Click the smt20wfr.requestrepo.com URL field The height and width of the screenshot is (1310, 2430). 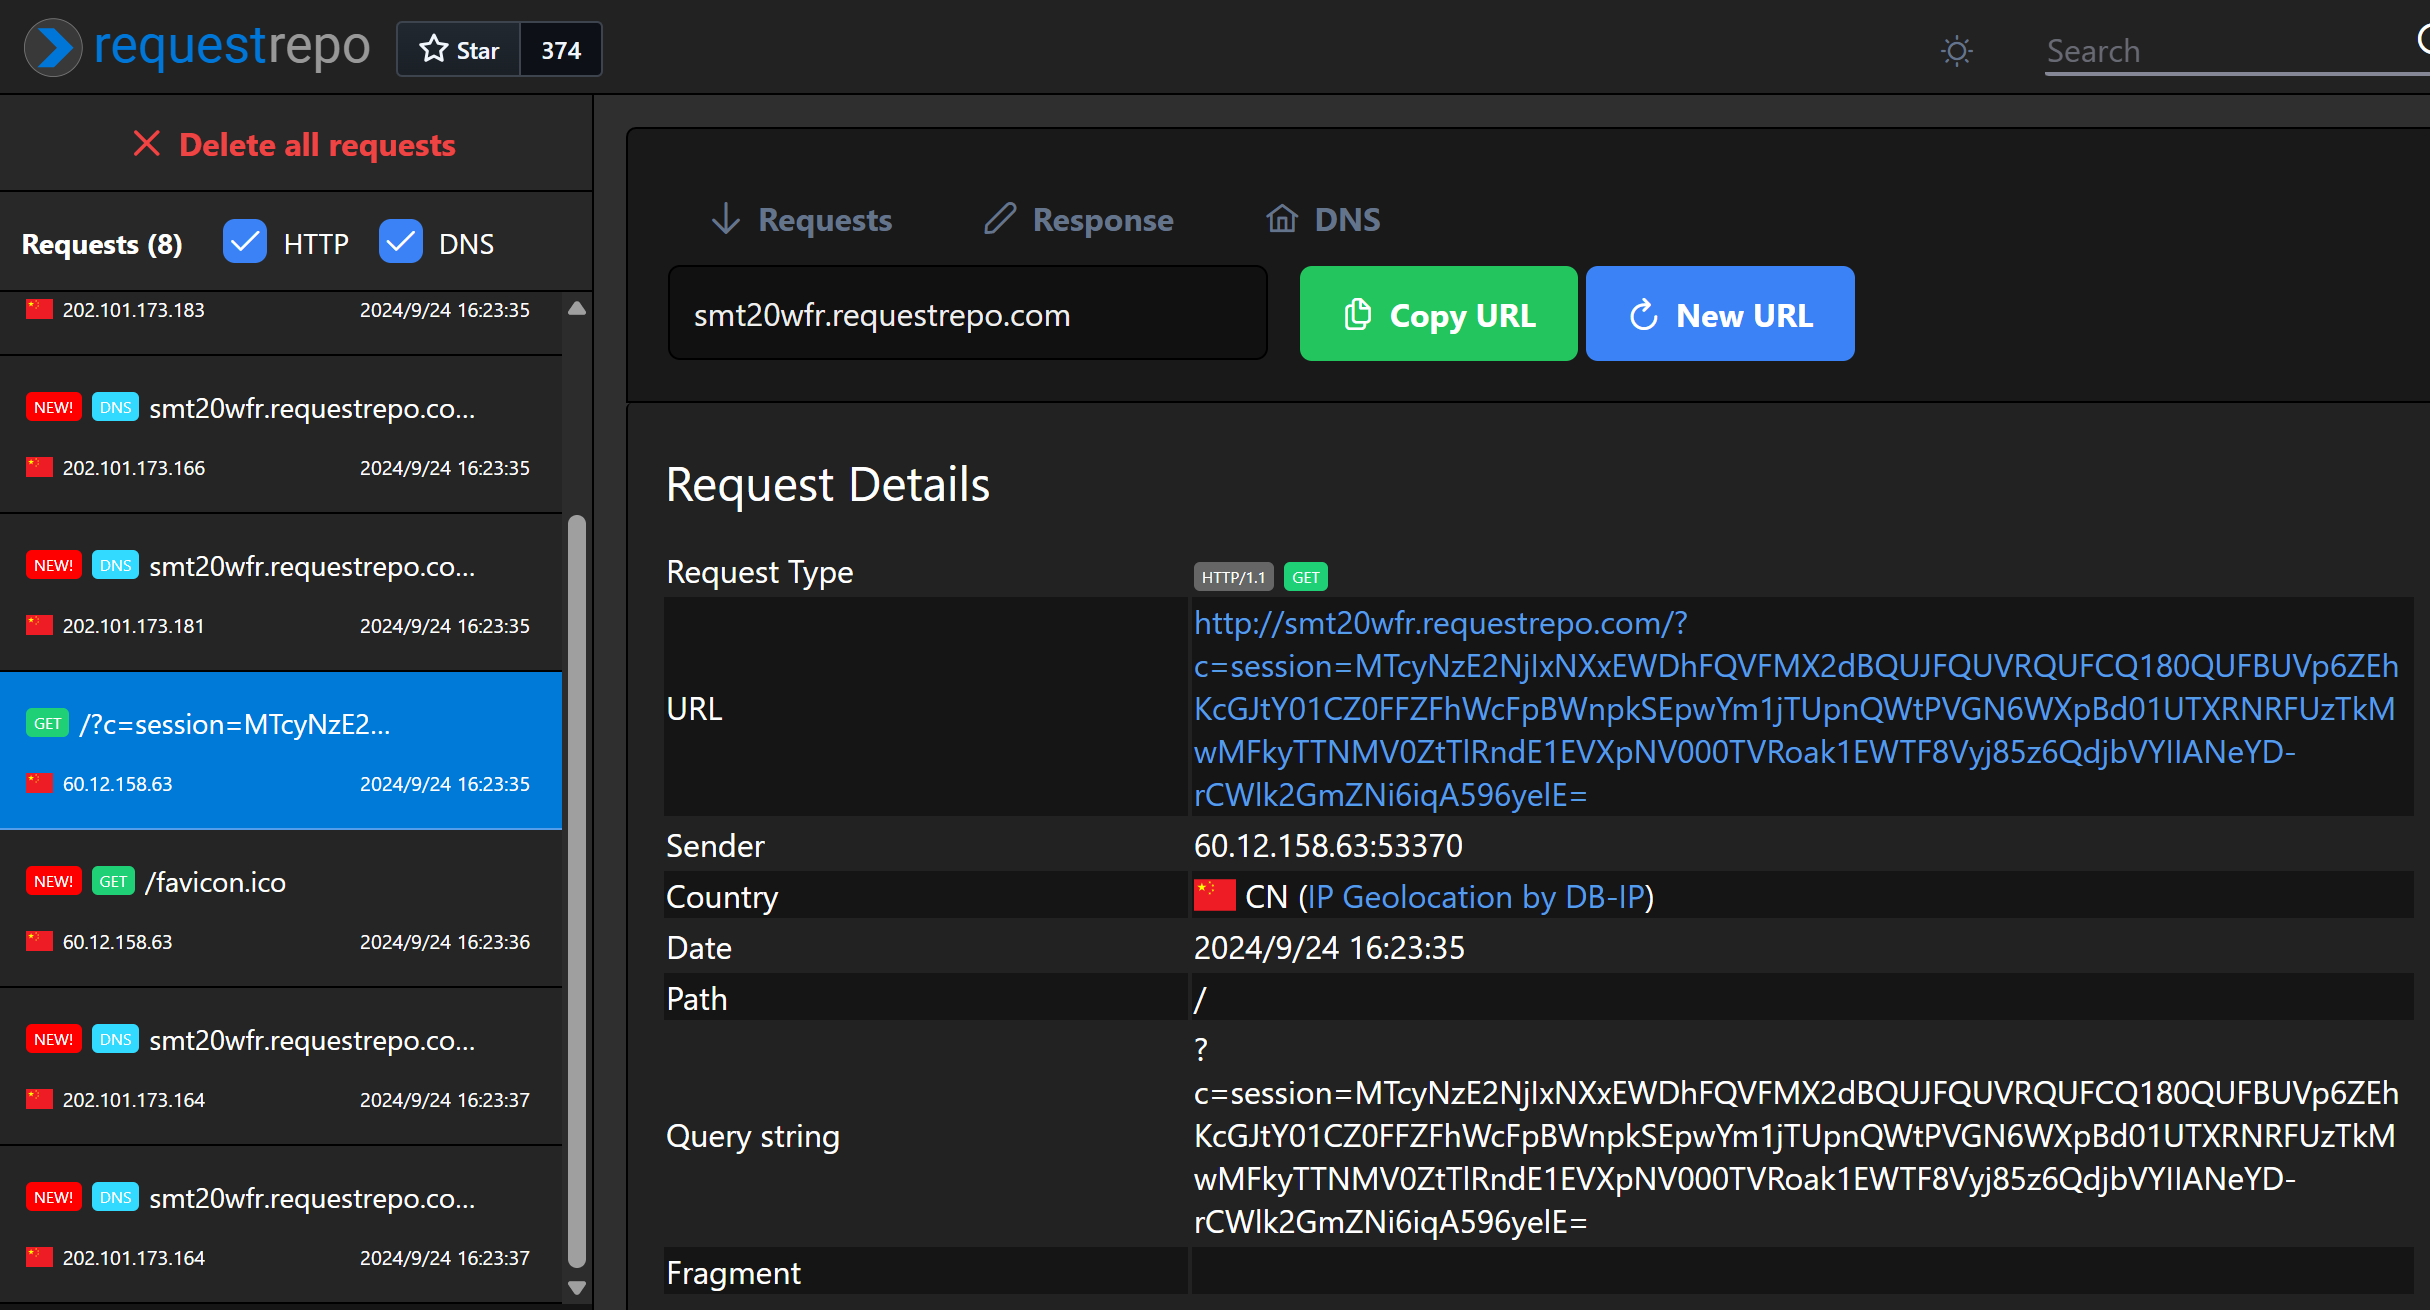pyautogui.click(x=967, y=314)
